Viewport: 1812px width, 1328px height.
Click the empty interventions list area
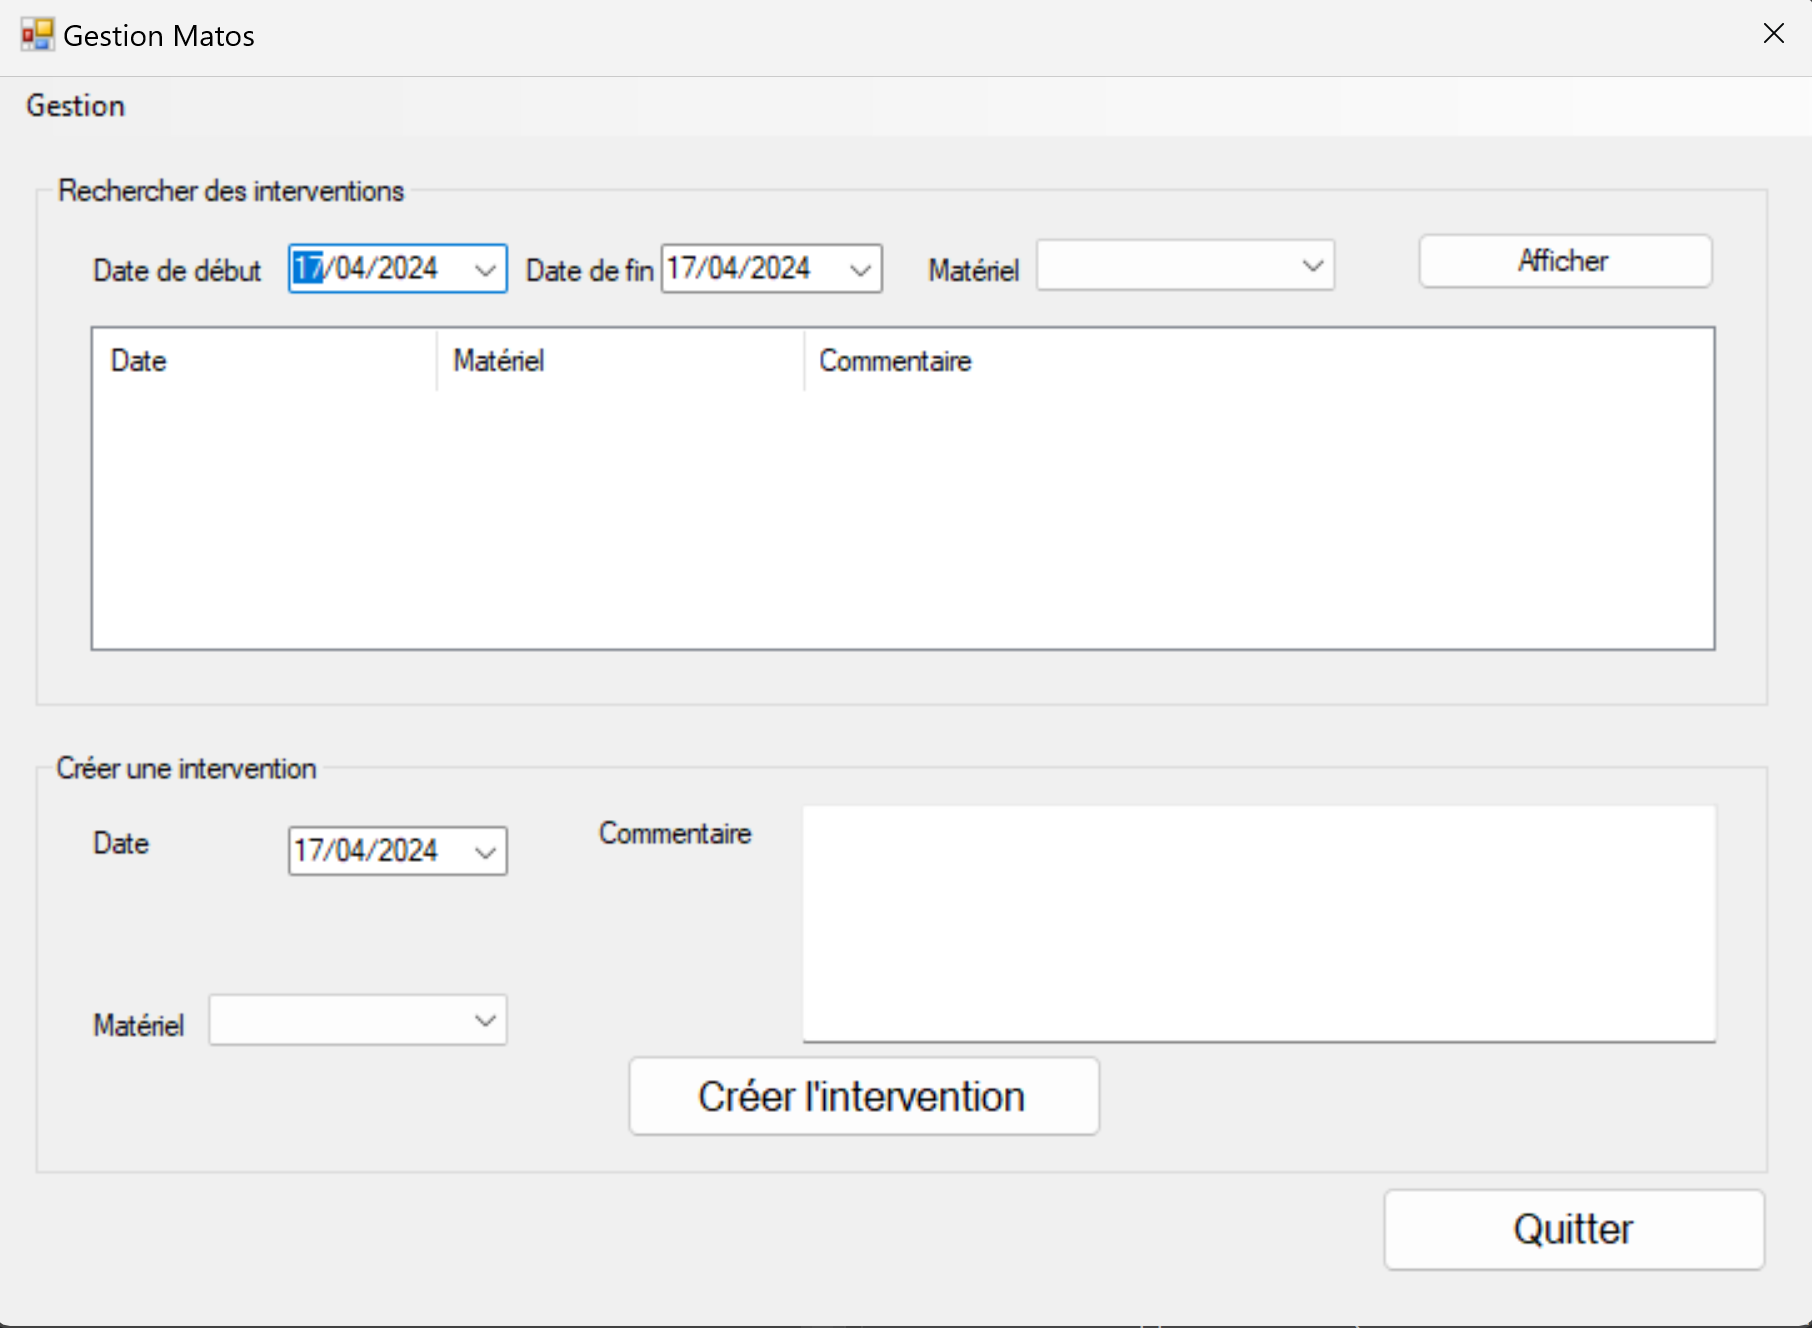903,520
